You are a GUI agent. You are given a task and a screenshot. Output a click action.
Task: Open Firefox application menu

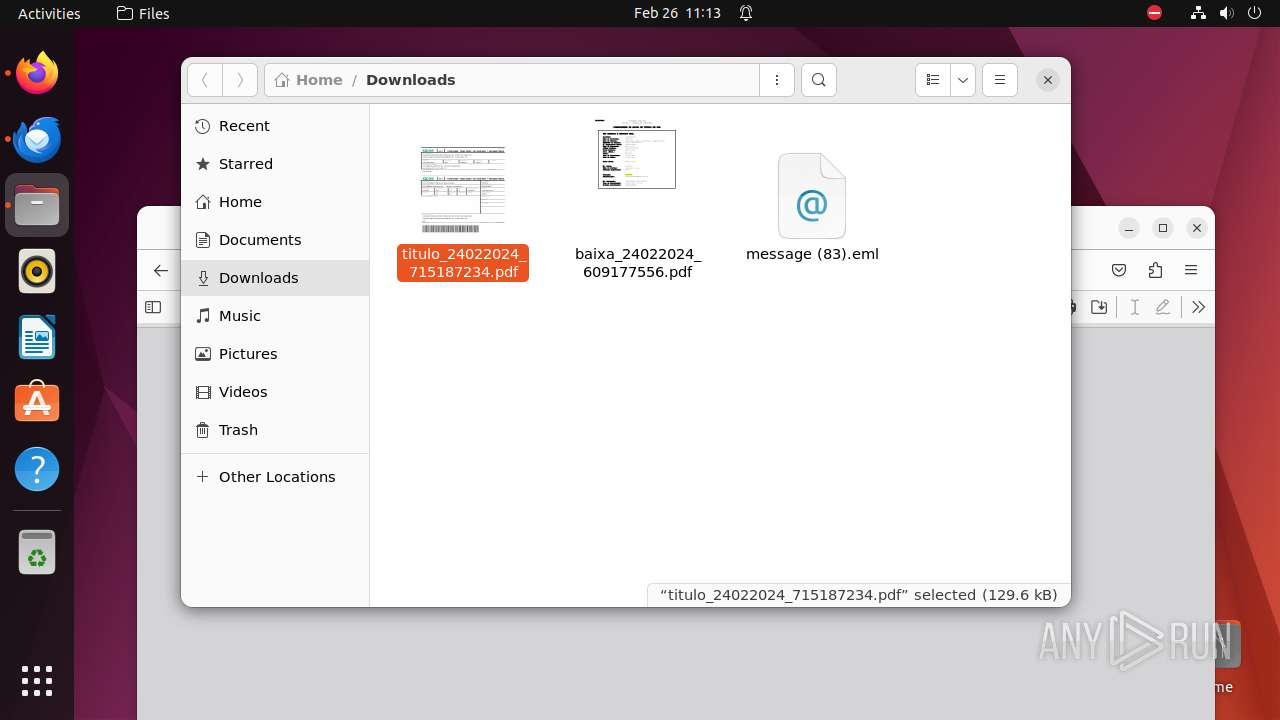1191,270
